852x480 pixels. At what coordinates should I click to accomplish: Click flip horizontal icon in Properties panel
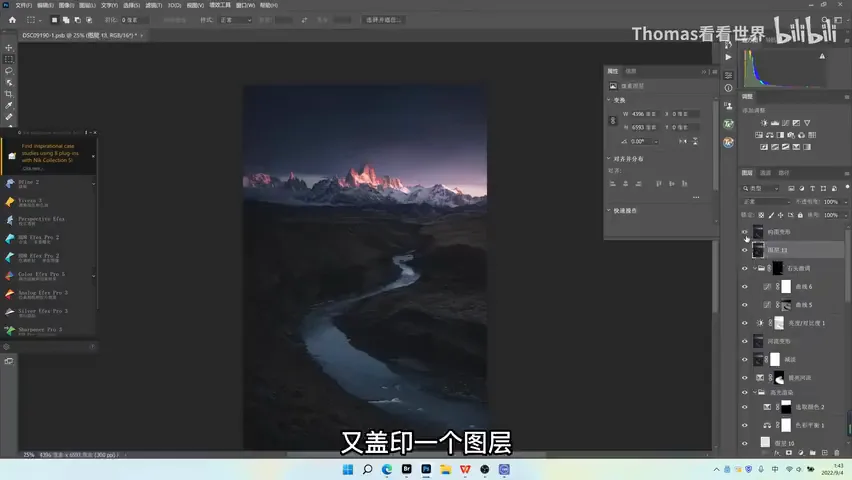tap(682, 141)
